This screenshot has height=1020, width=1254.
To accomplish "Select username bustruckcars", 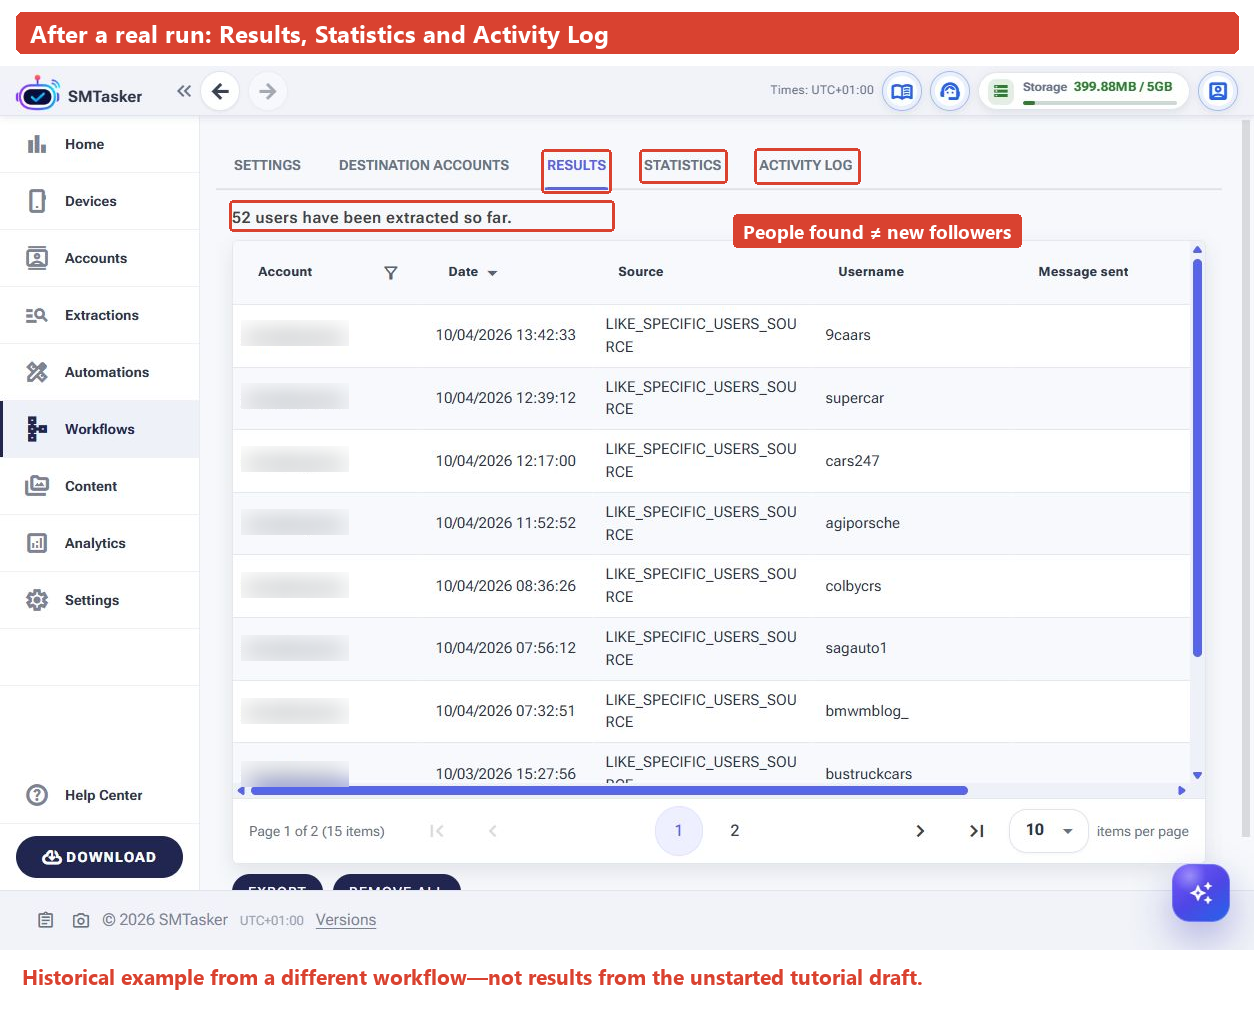I will tap(869, 774).
